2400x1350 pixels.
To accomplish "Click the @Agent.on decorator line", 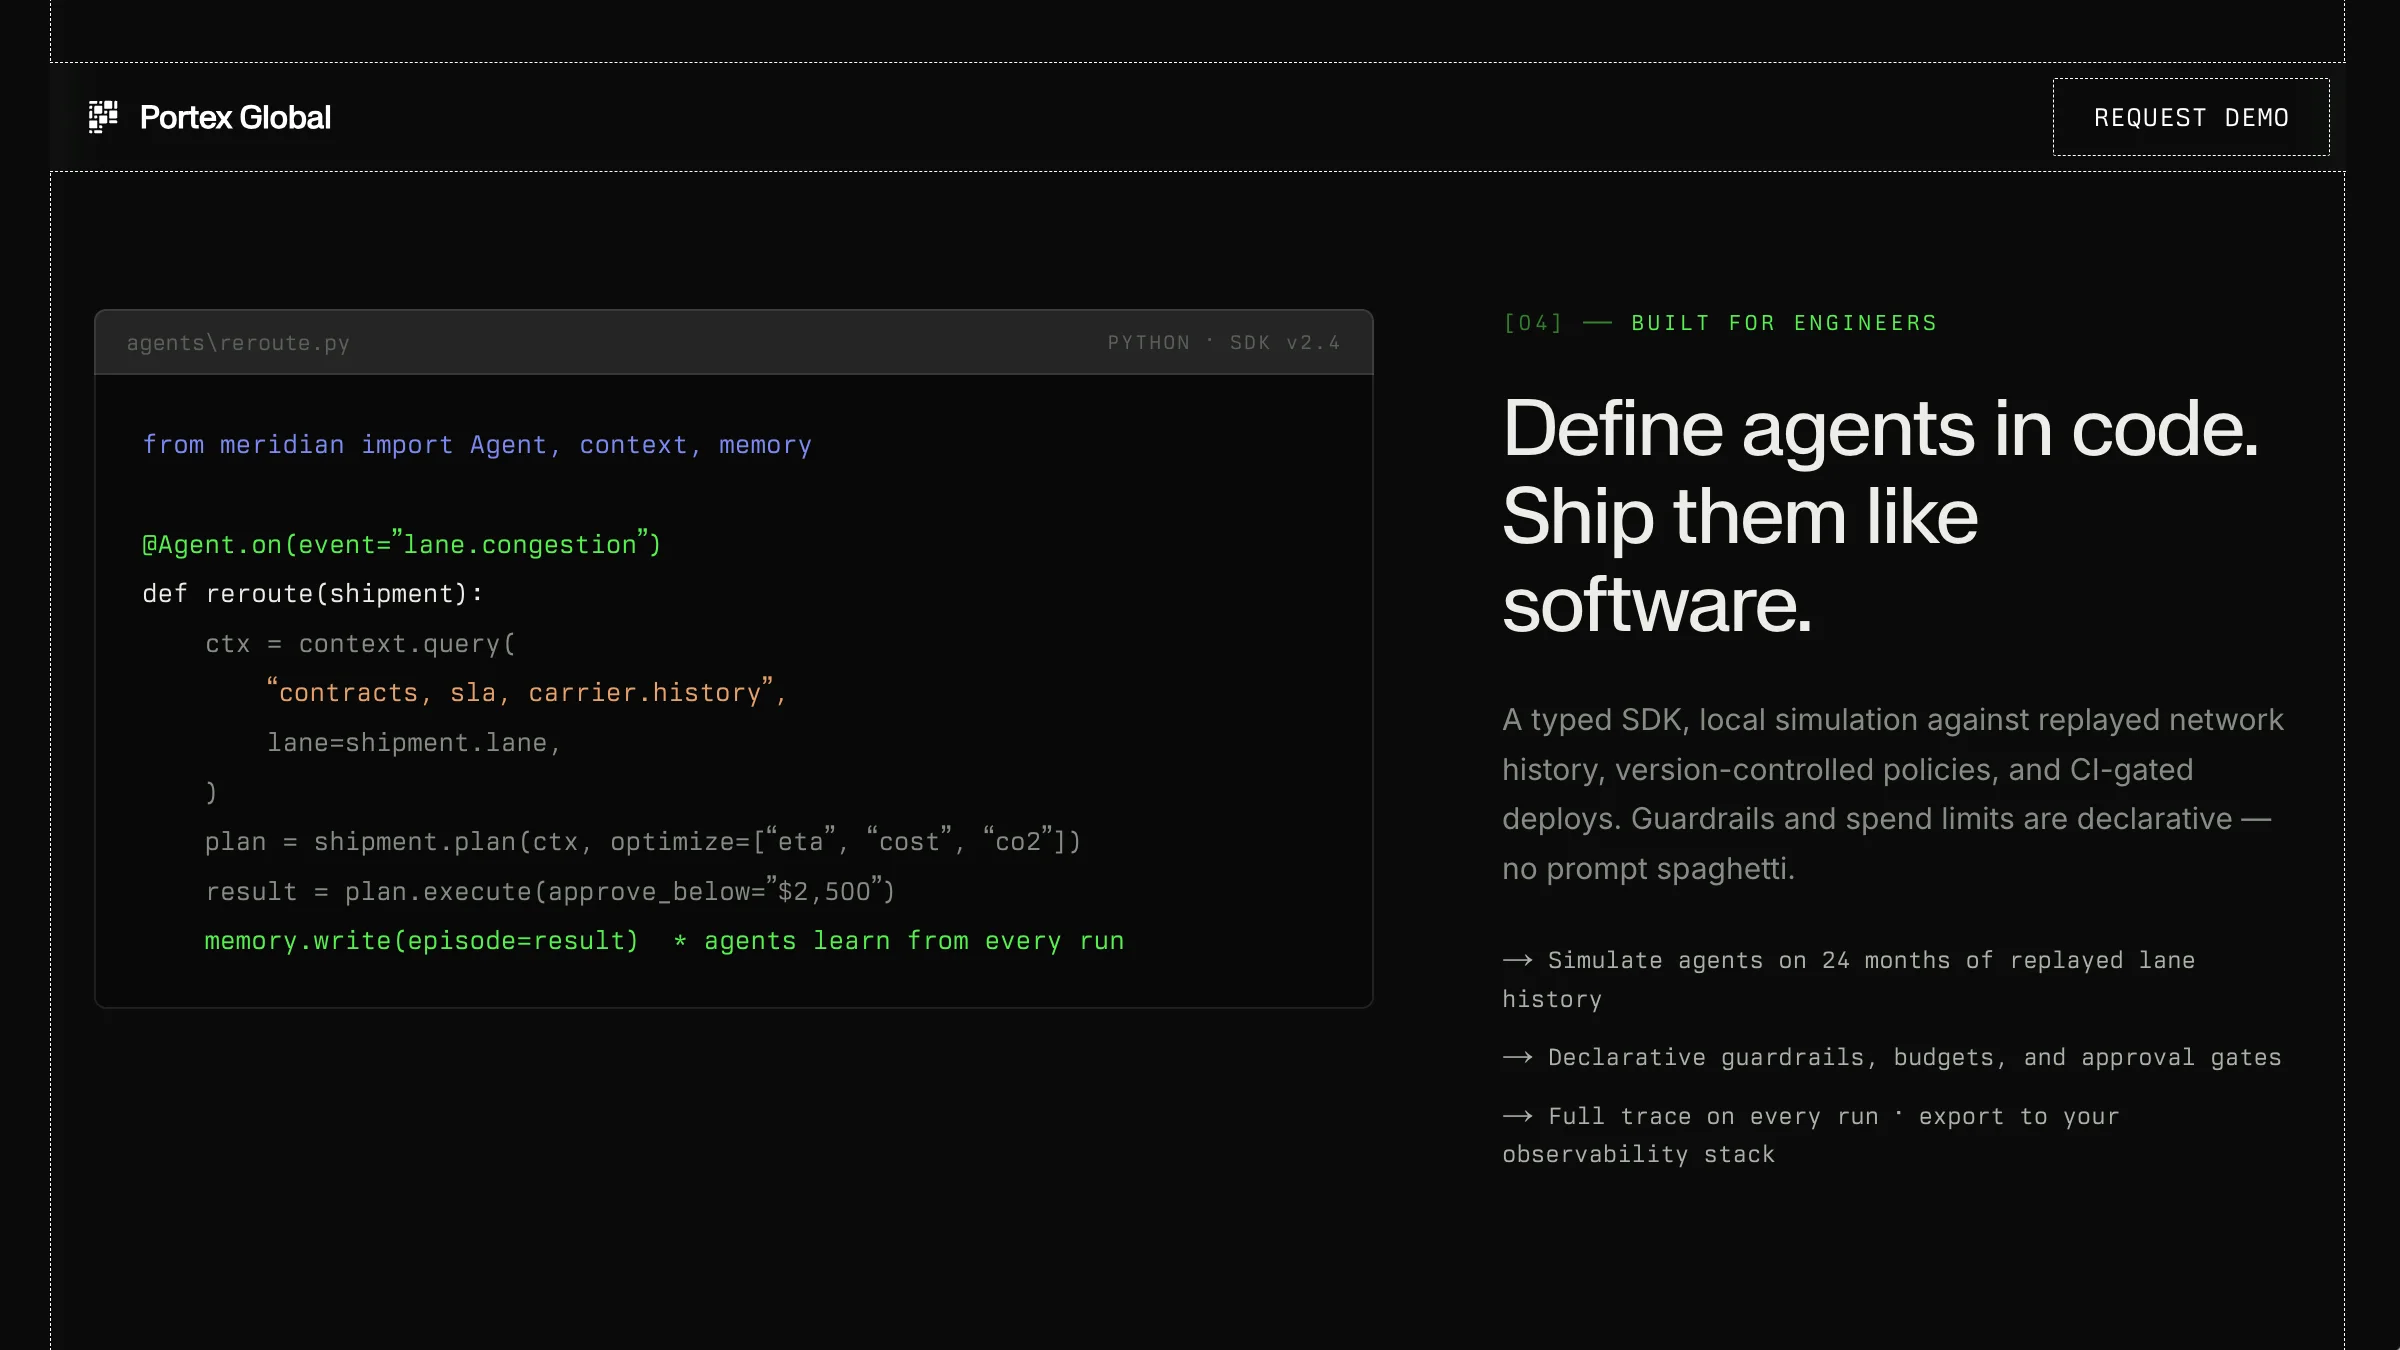I will [x=402, y=544].
